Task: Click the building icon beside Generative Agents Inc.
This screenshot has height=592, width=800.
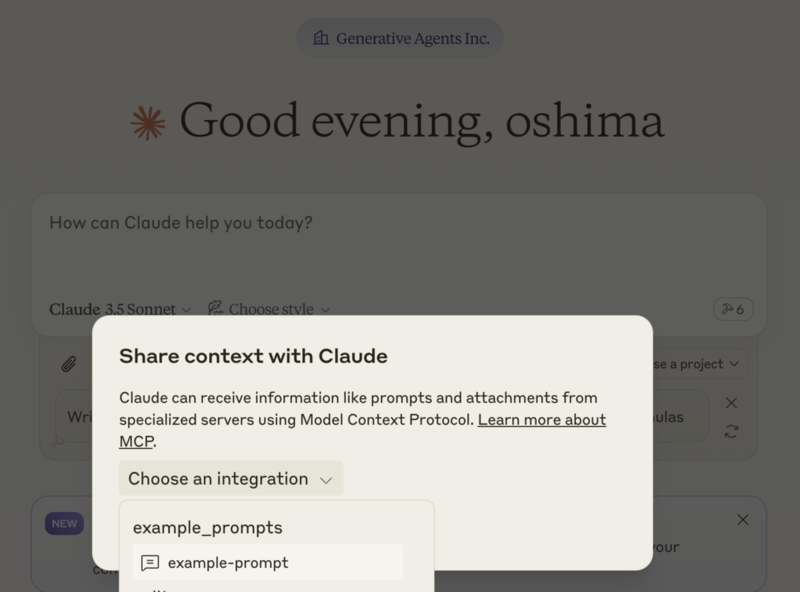Action: 320,38
